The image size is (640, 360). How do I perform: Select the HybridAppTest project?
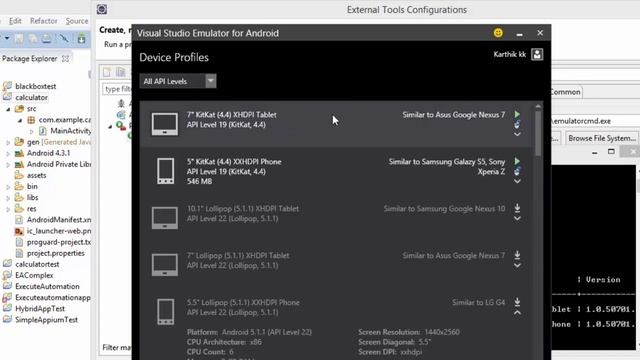click(40, 309)
